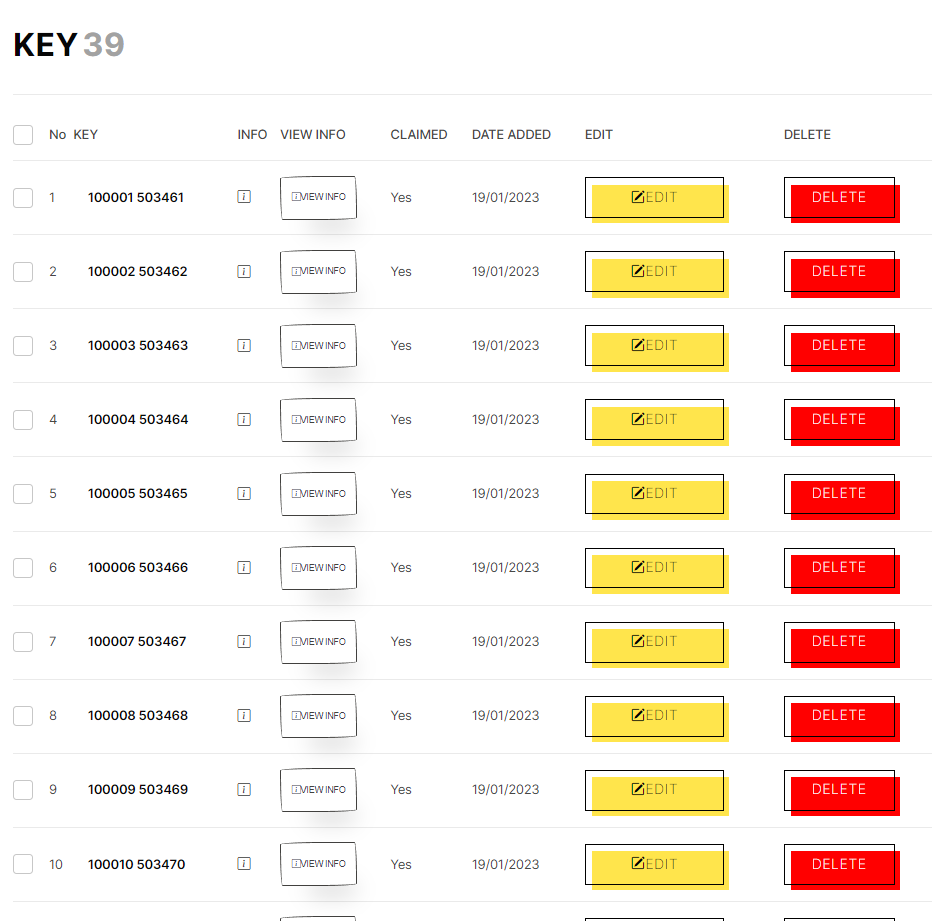Click info icon for key 100002 503462
This screenshot has height=921, width=932.
[244, 272]
